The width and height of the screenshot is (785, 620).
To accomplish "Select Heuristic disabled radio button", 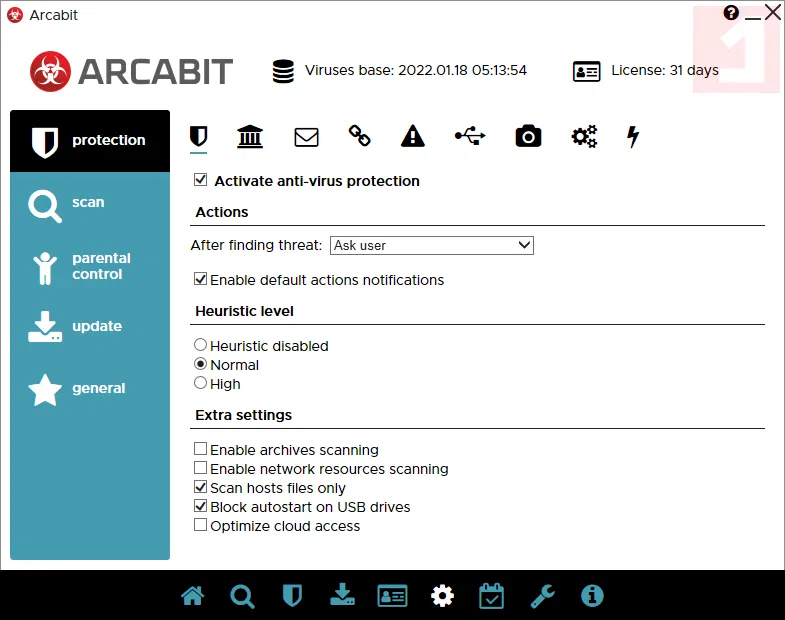I will tap(200, 345).
